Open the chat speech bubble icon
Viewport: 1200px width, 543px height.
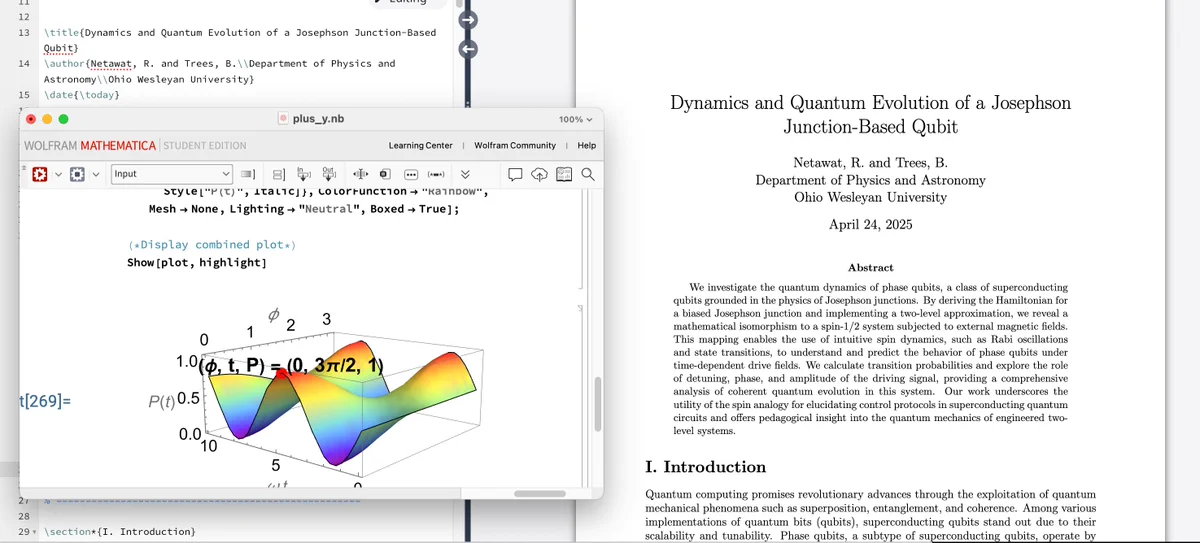click(x=516, y=174)
